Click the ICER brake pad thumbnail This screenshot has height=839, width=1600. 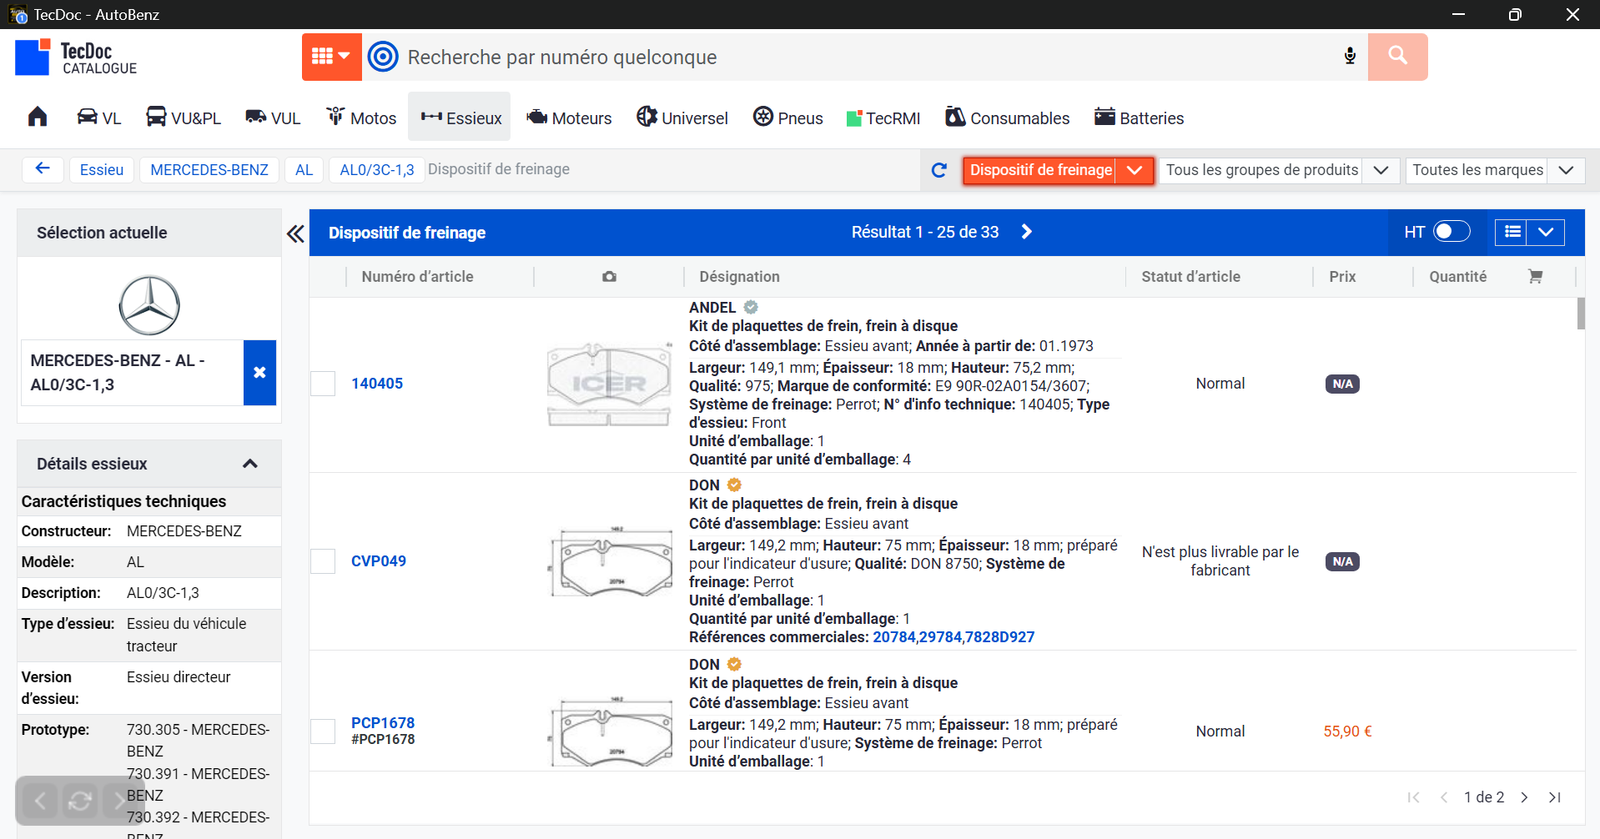coord(609,384)
